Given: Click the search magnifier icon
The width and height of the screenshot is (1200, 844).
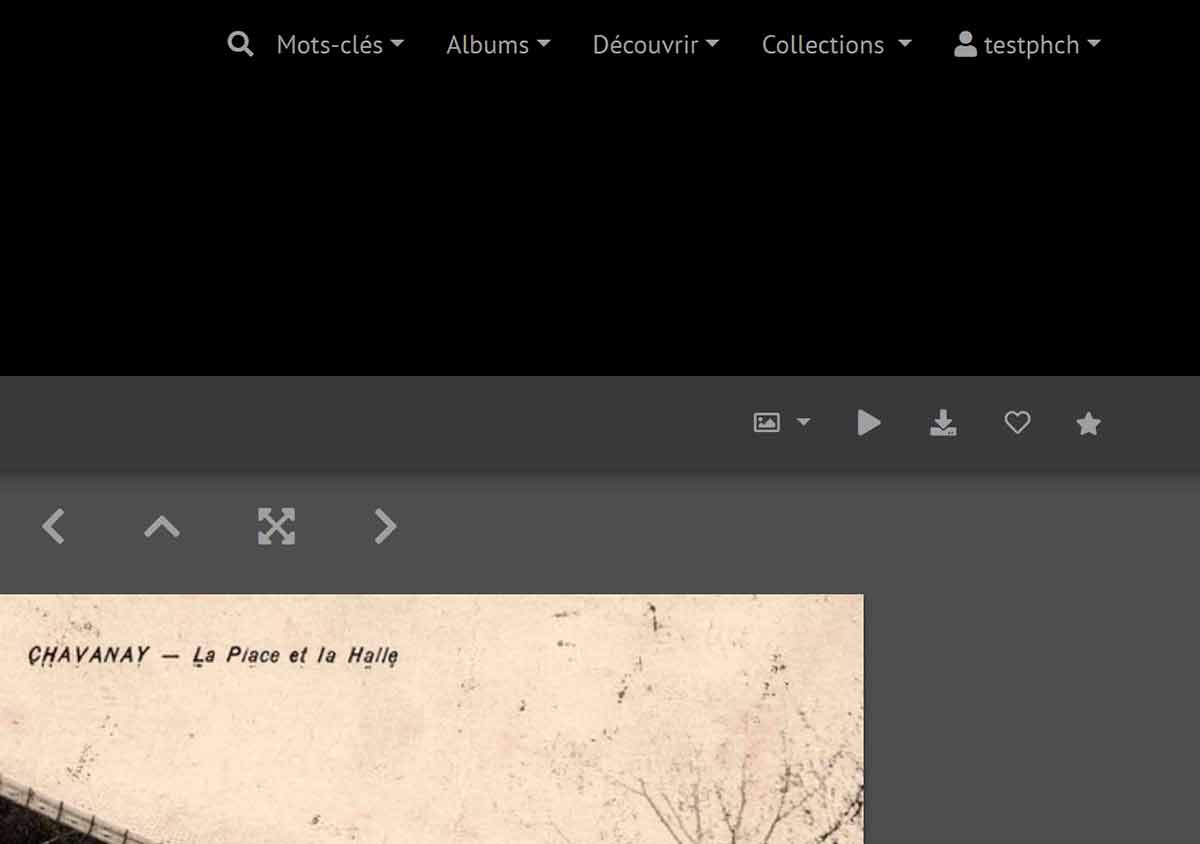Looking at the screenshot, I should [x=240, y=44].
